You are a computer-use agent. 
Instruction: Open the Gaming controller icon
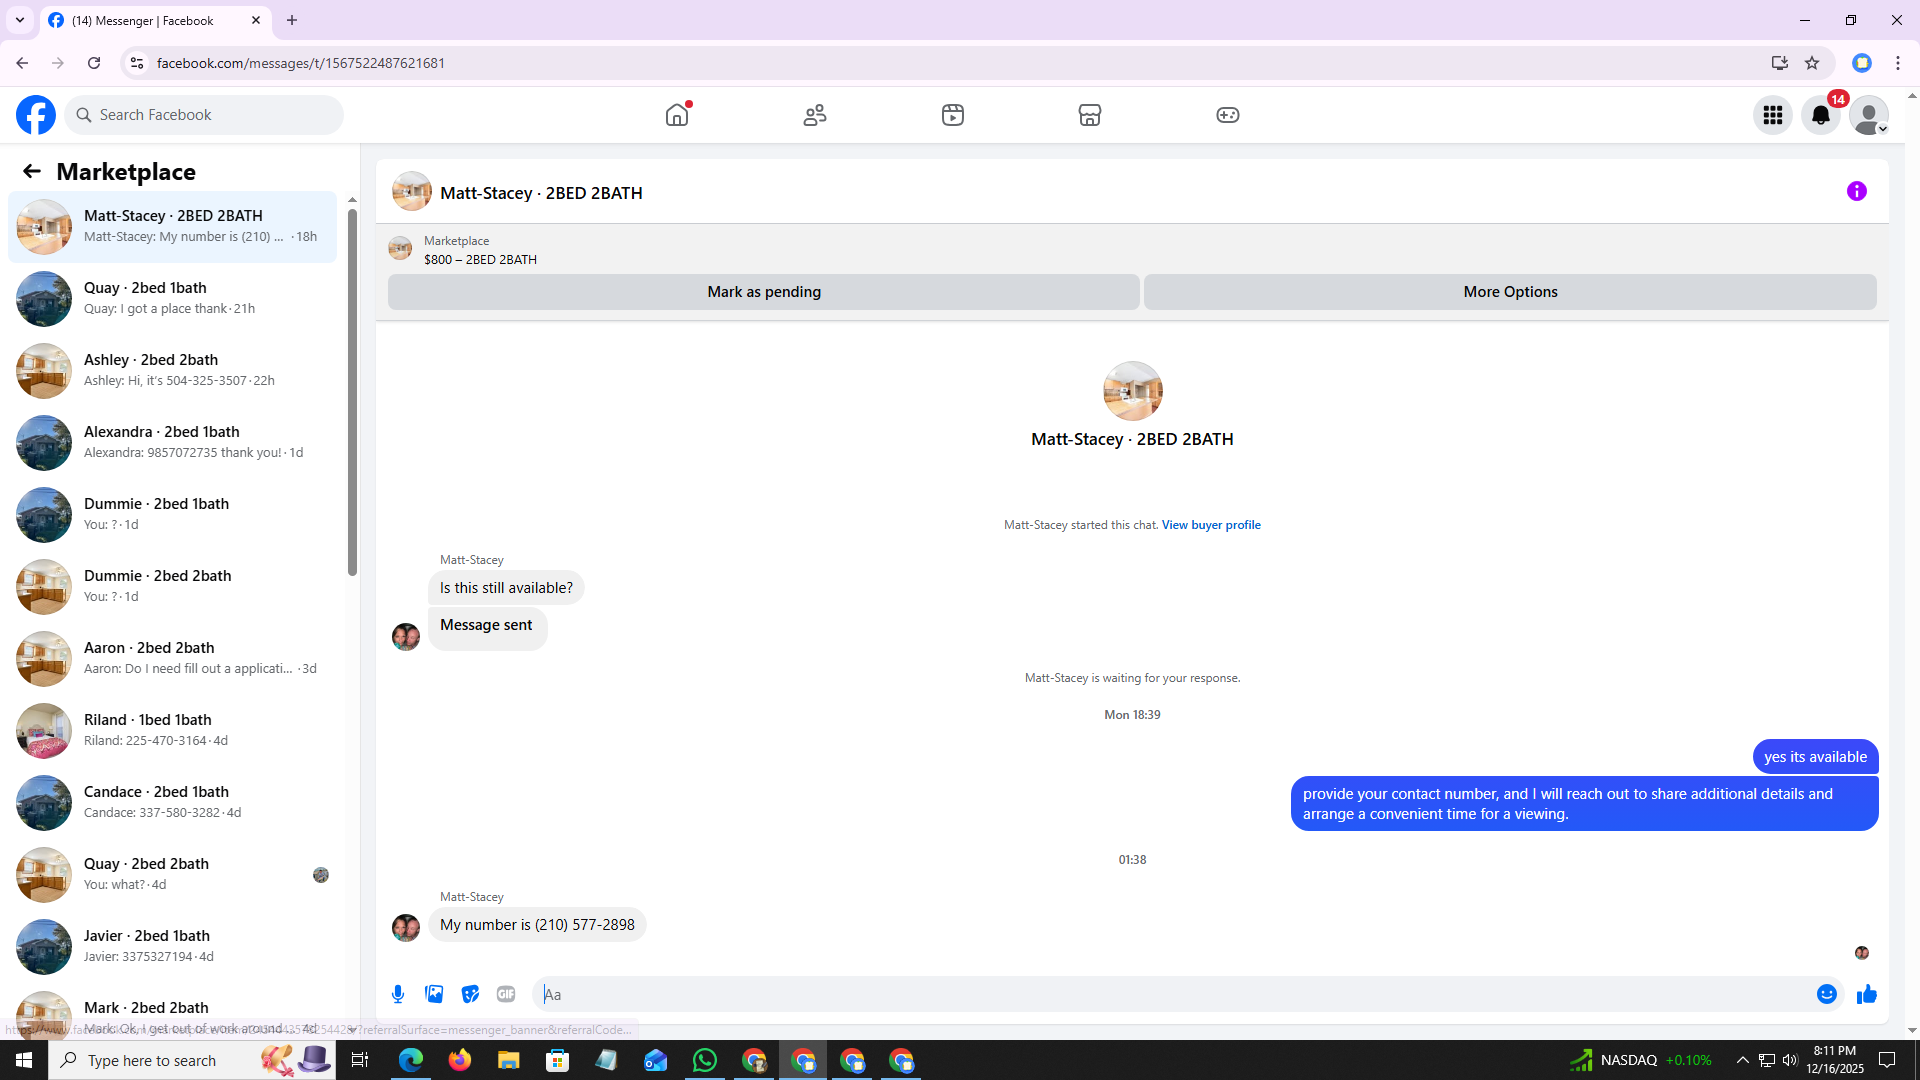tap(1228, 115)
